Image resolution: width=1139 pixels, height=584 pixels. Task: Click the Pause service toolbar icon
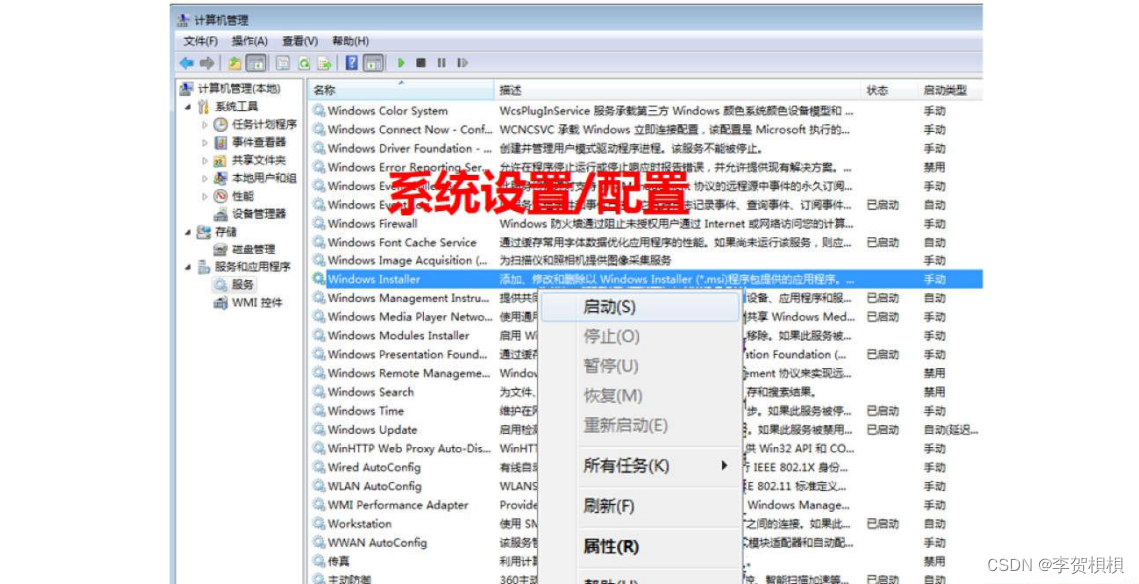441,63
